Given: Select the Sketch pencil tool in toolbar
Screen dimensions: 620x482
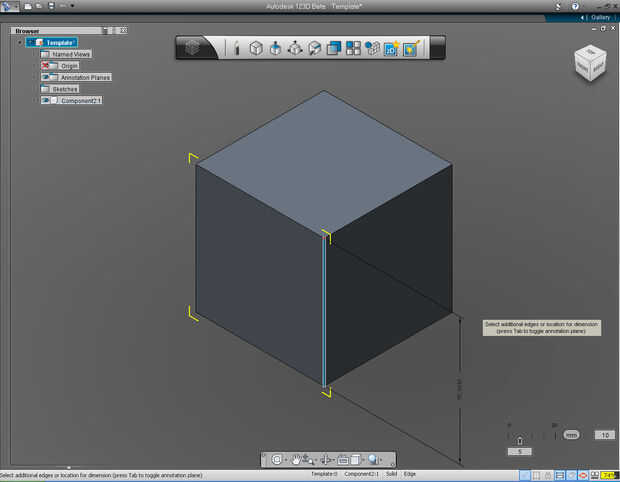Looking at the screenshot, I should pyautogui.click(x=237, y=47).
